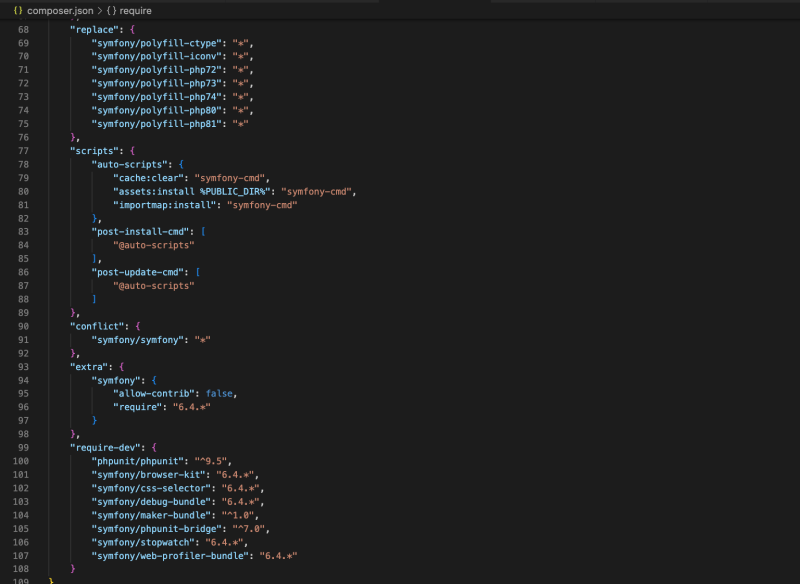Image resolution: width=800 pixels, height=584 pixels.
Task: Click "symfony-cmd" value on line 79
Action: (230, 178)
